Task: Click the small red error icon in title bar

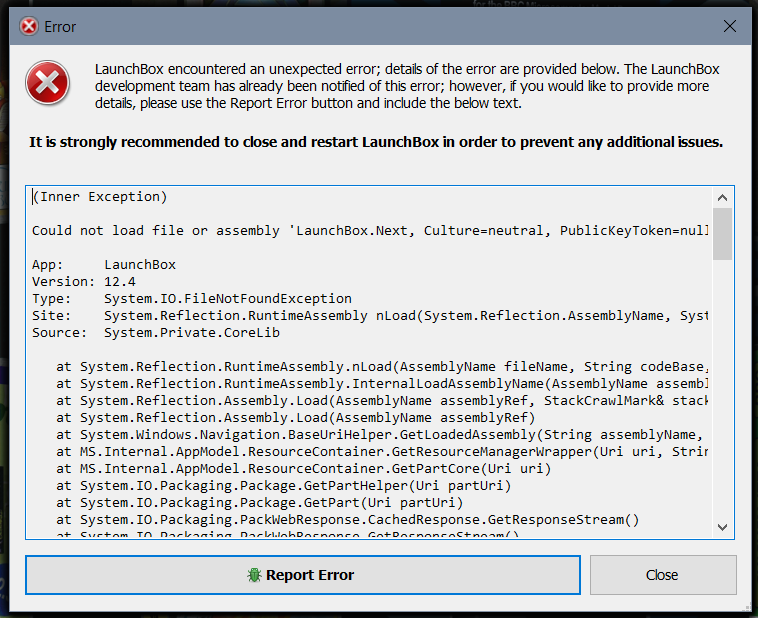Action: point(29,27)
